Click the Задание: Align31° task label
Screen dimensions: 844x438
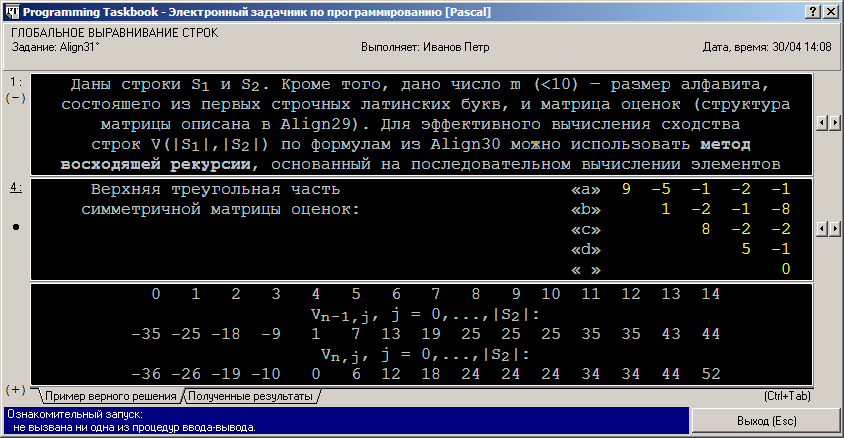click(x=56, y=47)
